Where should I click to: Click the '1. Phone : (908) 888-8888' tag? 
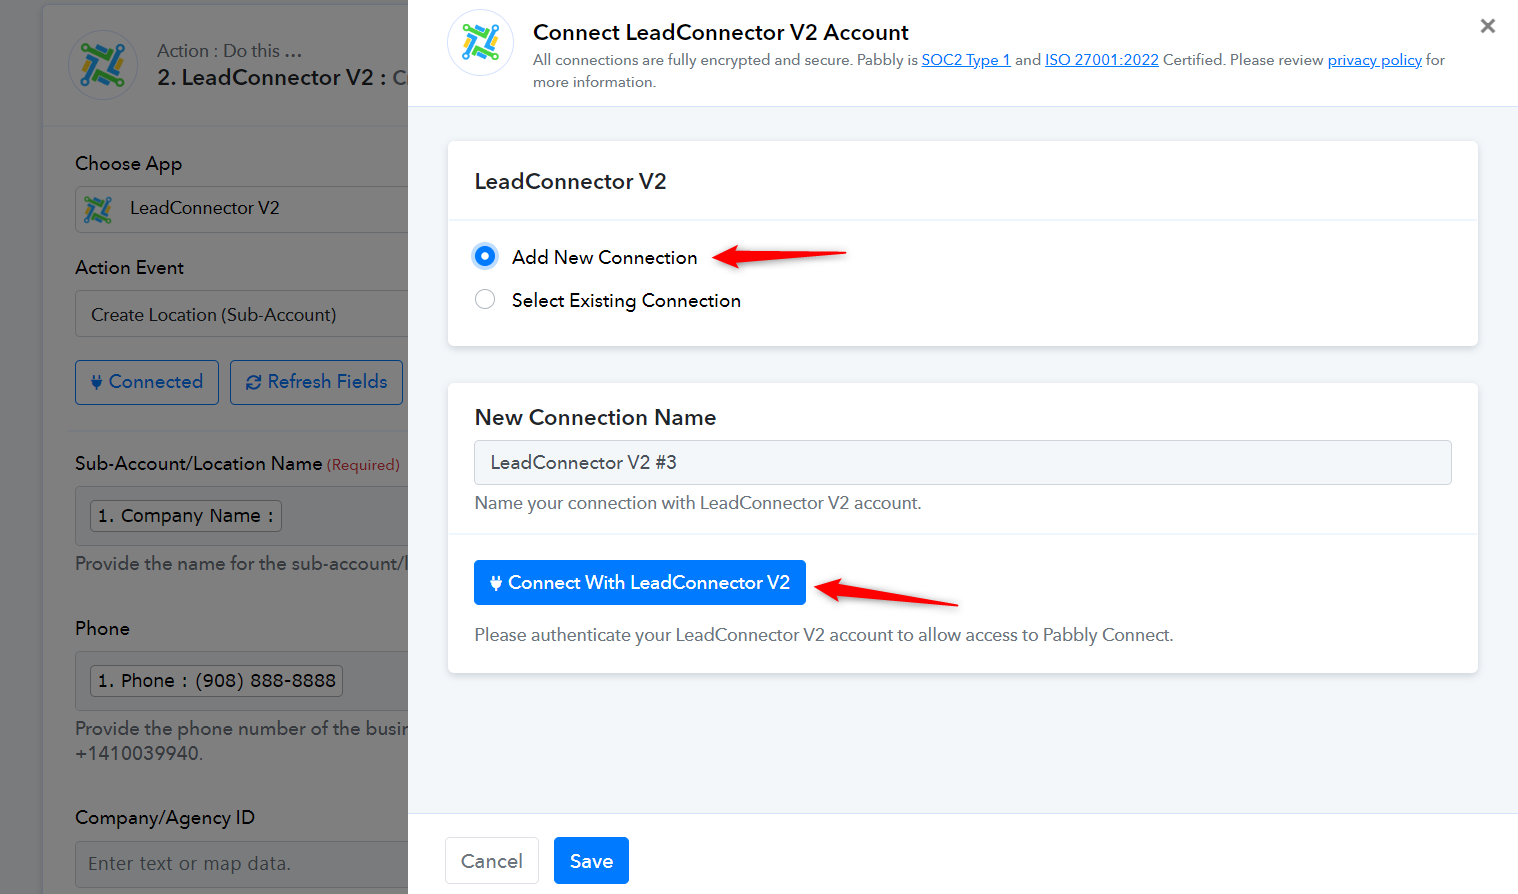217,681
